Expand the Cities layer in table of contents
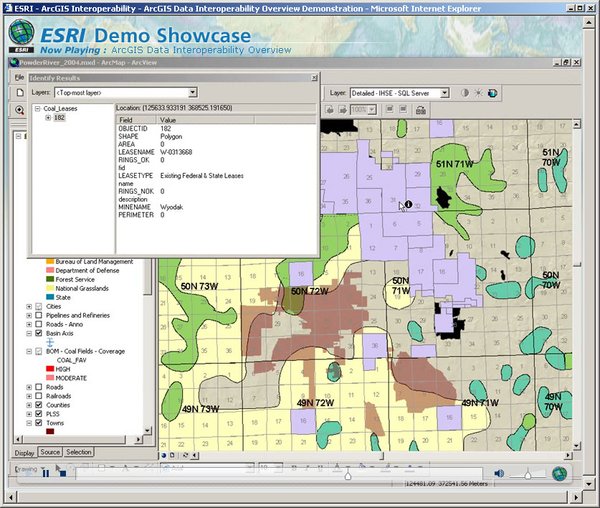The image size is (600, 508). click(x=29, y=306)
